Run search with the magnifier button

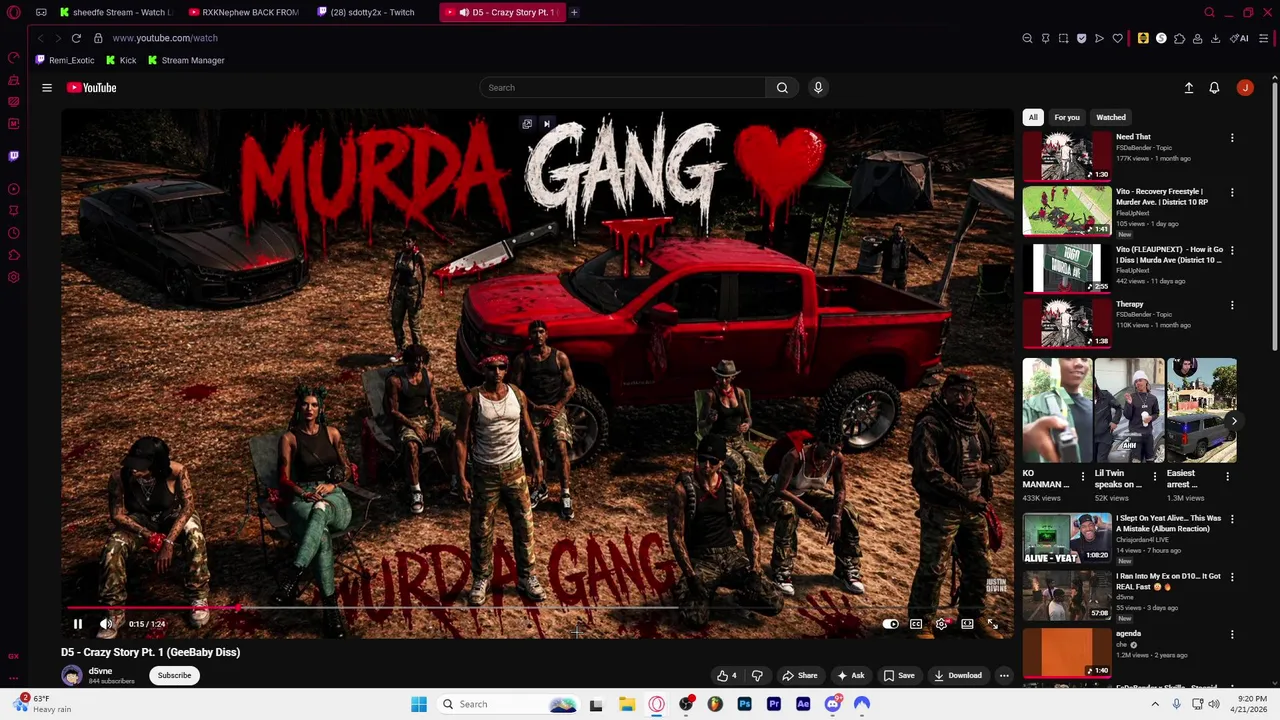[x=782, y=88]
